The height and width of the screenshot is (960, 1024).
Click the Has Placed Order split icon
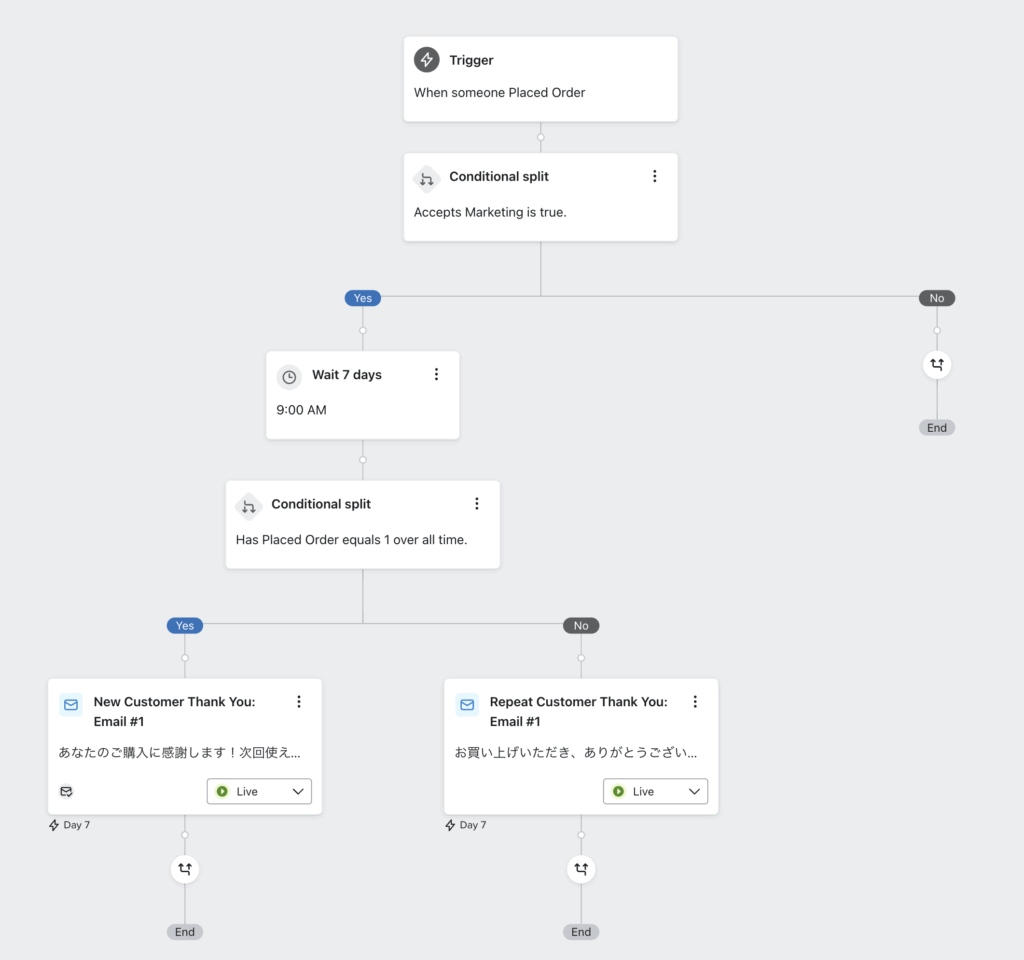pos(249,507)
